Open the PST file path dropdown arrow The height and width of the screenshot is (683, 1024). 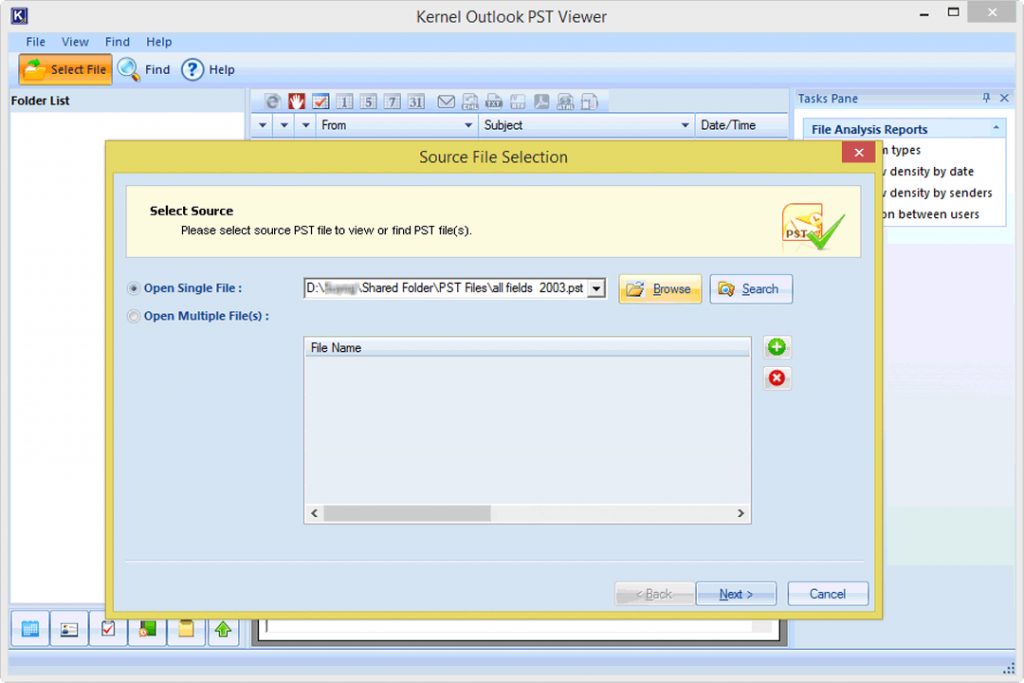coord(596,288)
